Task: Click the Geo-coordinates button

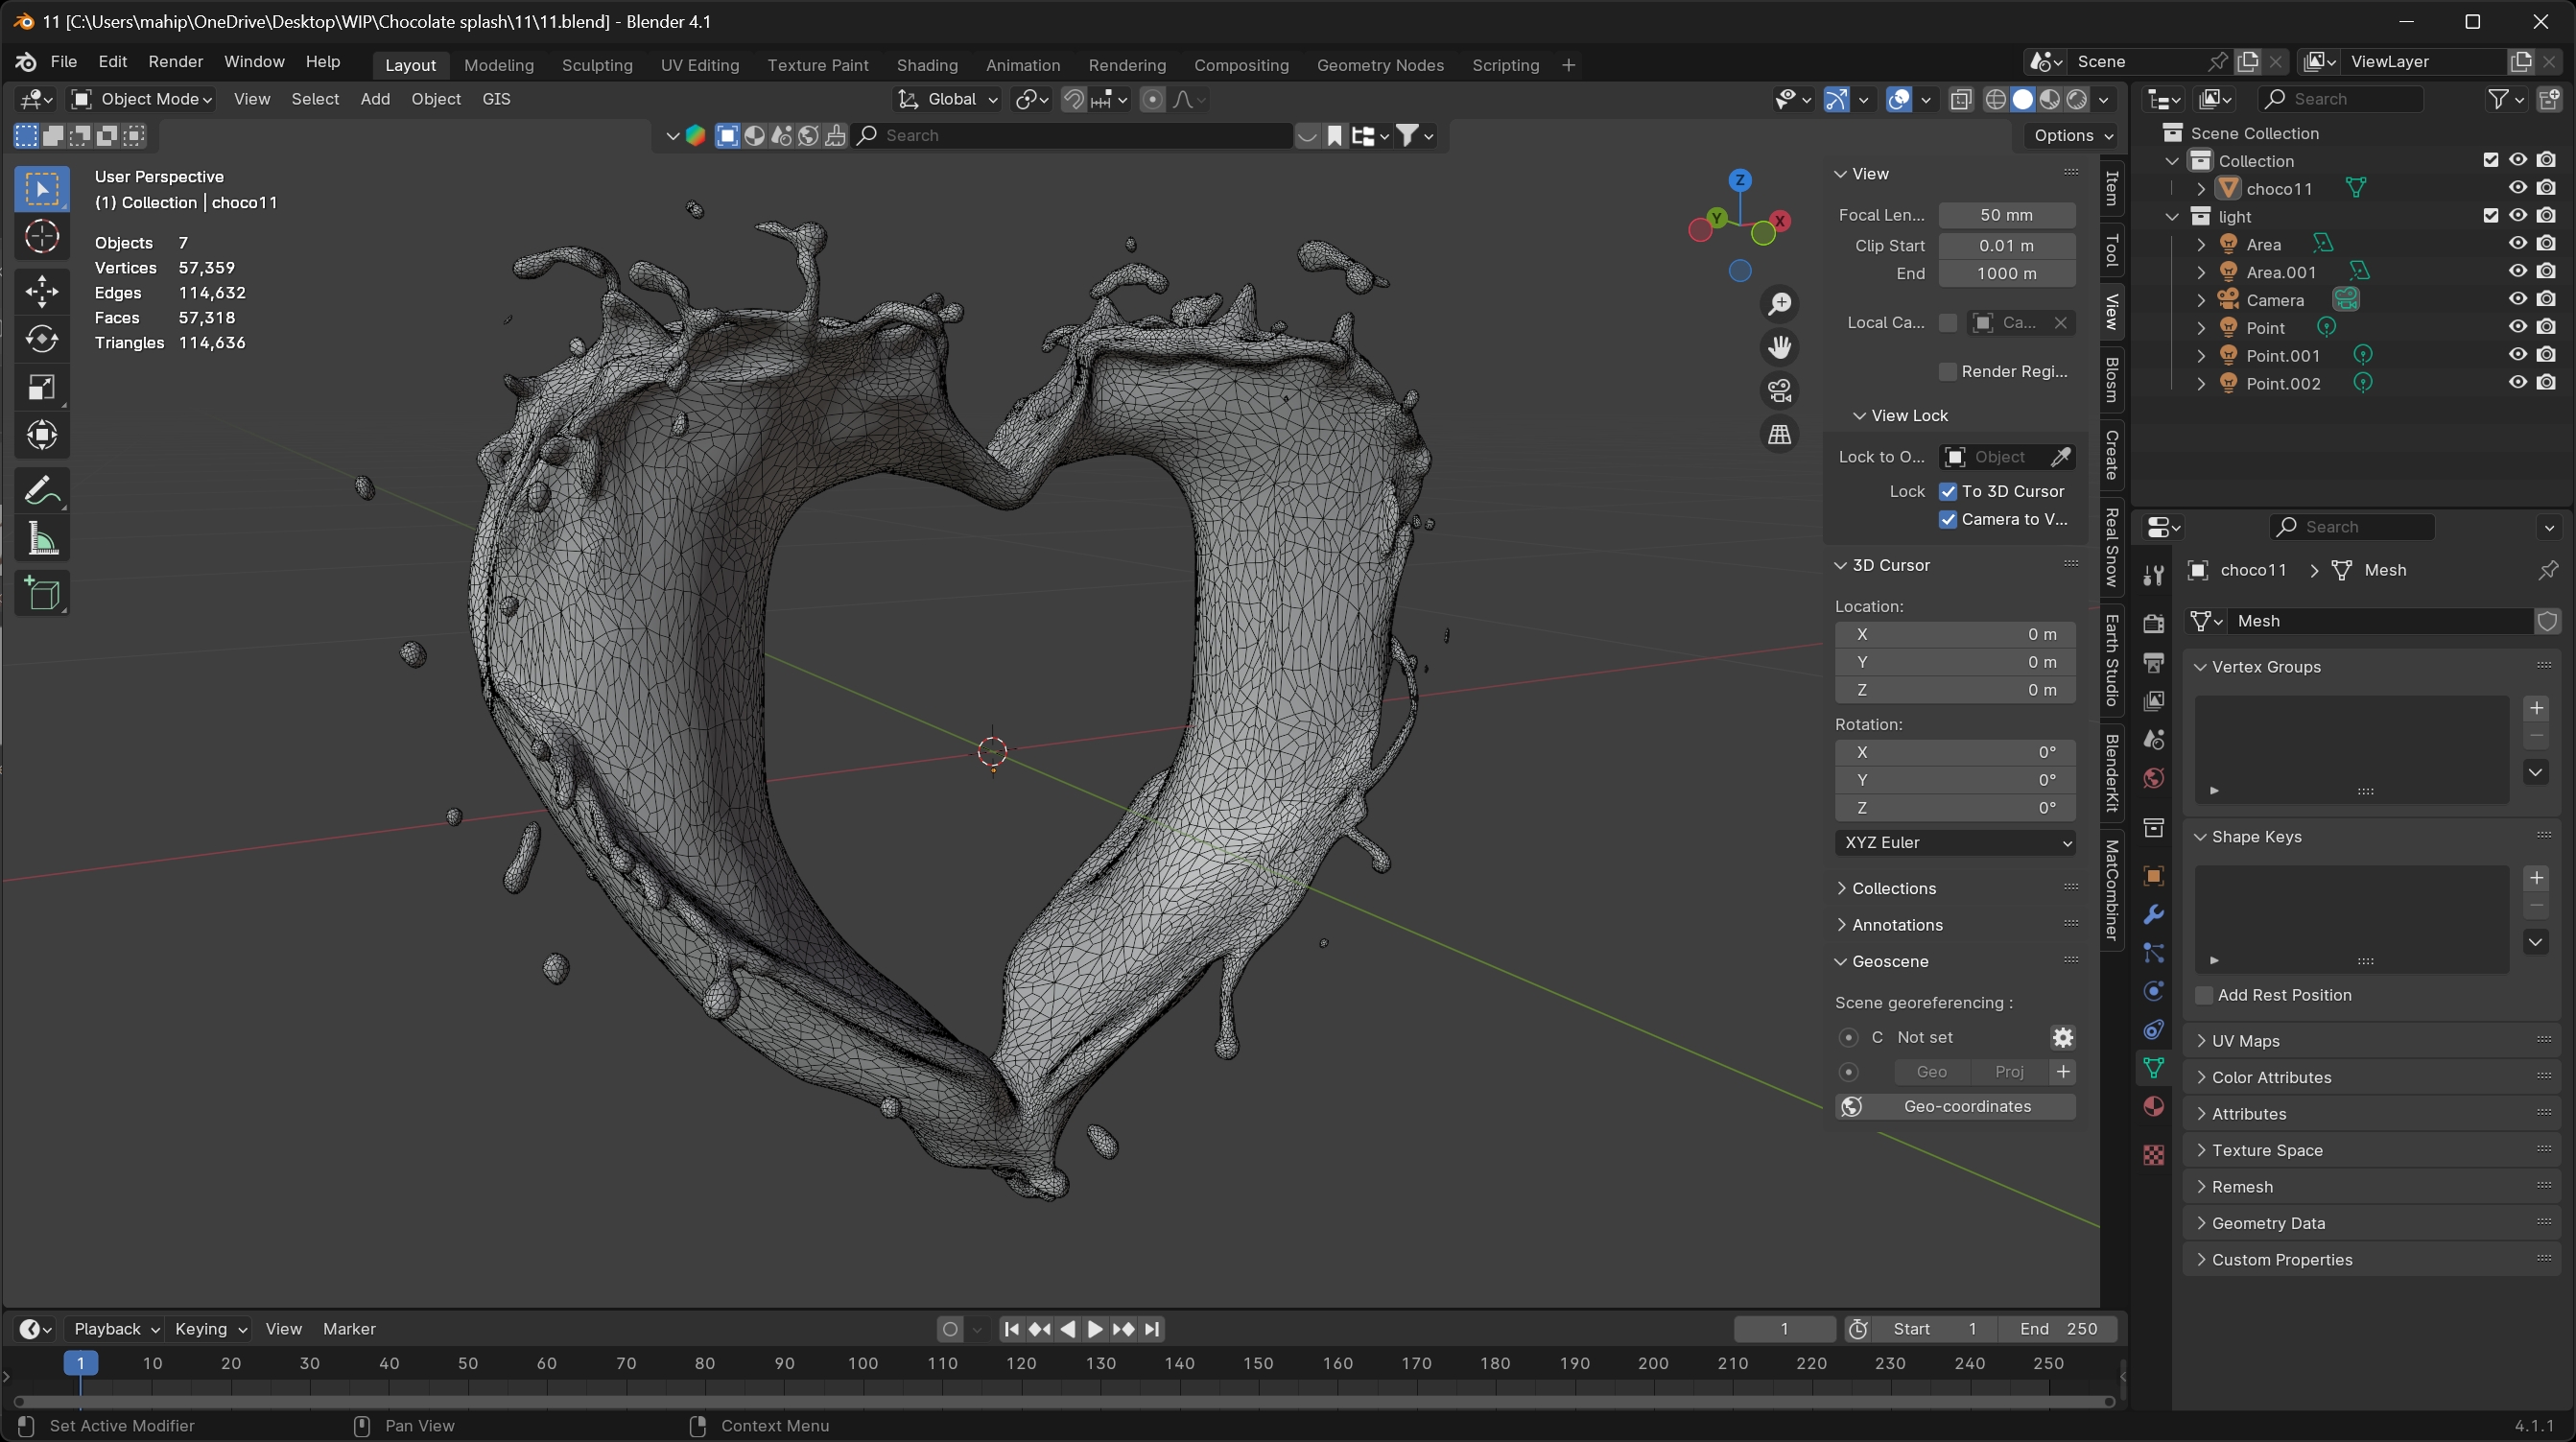Action: tap(1954, 1107)
